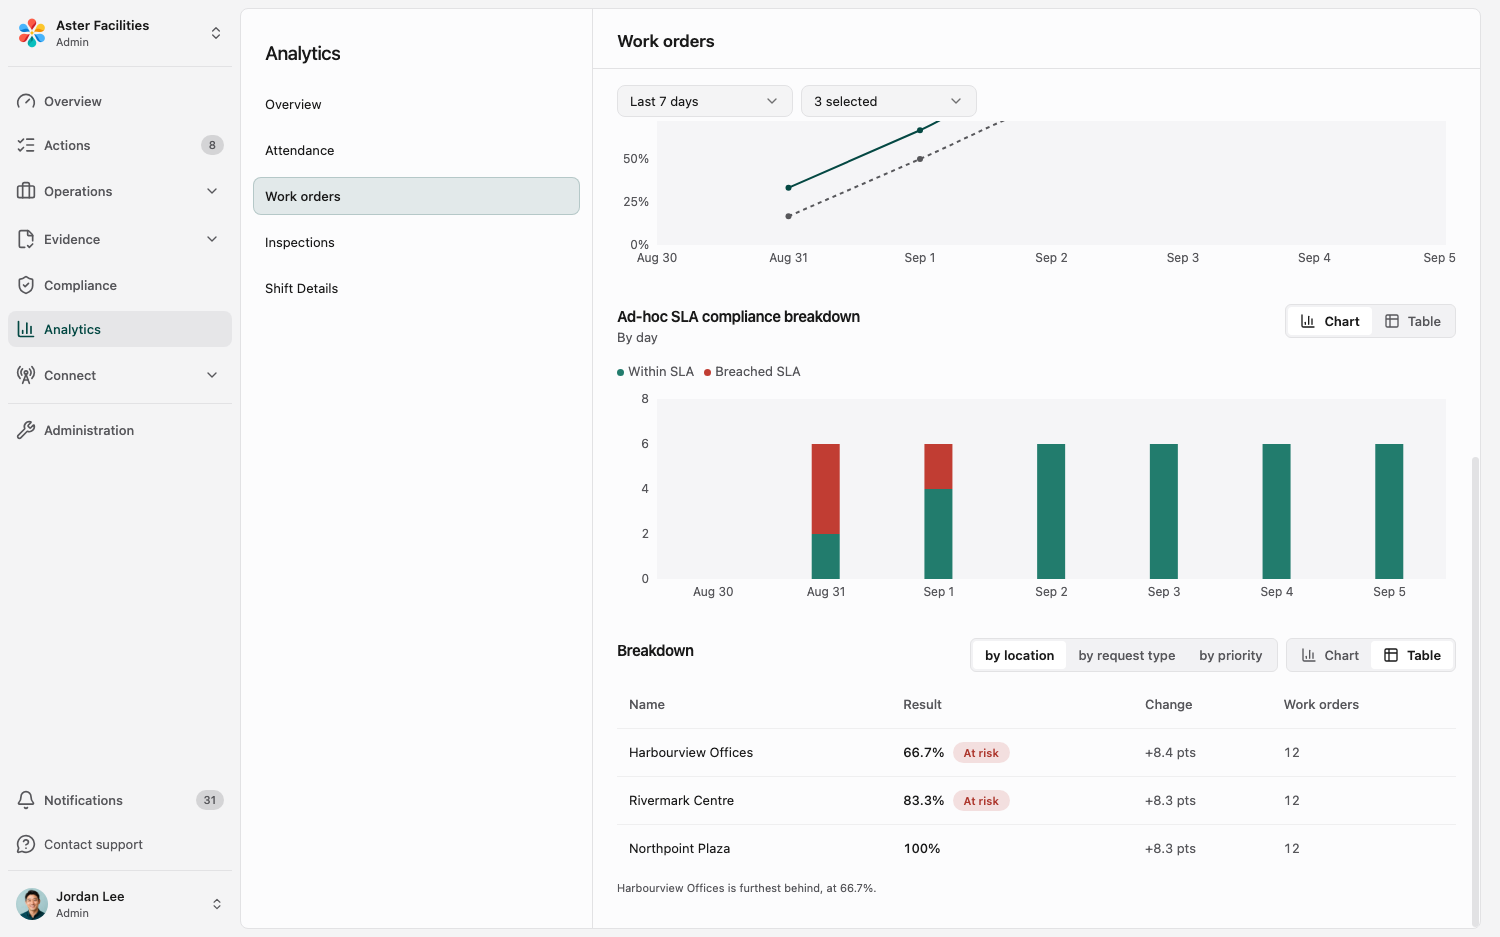
Task: Open the Aster Facilities workspace switcher
Action: [x=120, y=33]
